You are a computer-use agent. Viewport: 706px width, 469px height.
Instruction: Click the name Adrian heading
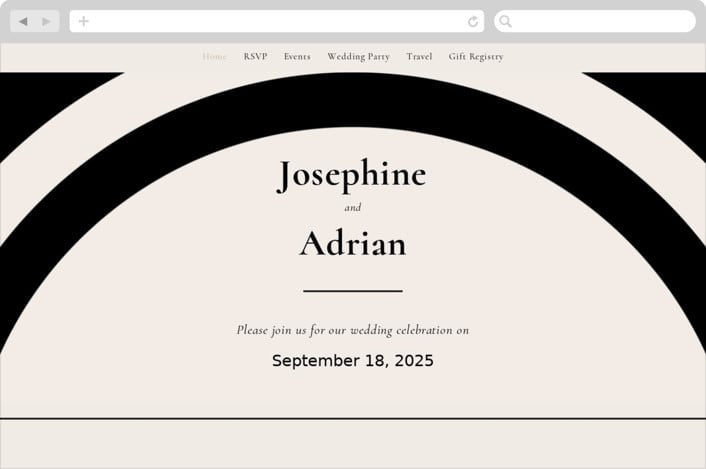point(353,244)
